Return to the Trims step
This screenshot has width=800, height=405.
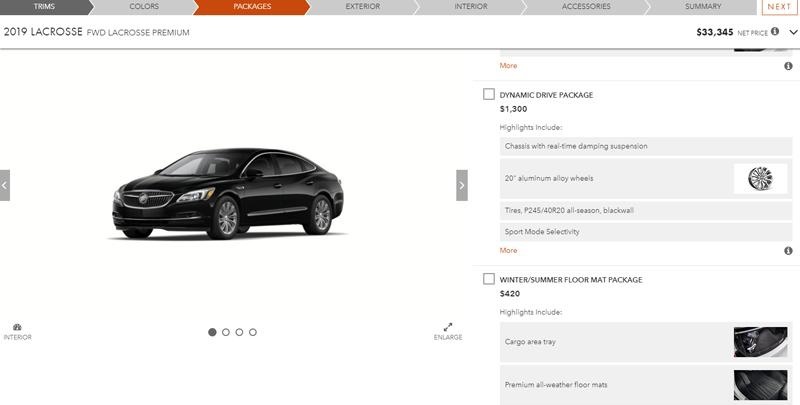tap(44, 7)
